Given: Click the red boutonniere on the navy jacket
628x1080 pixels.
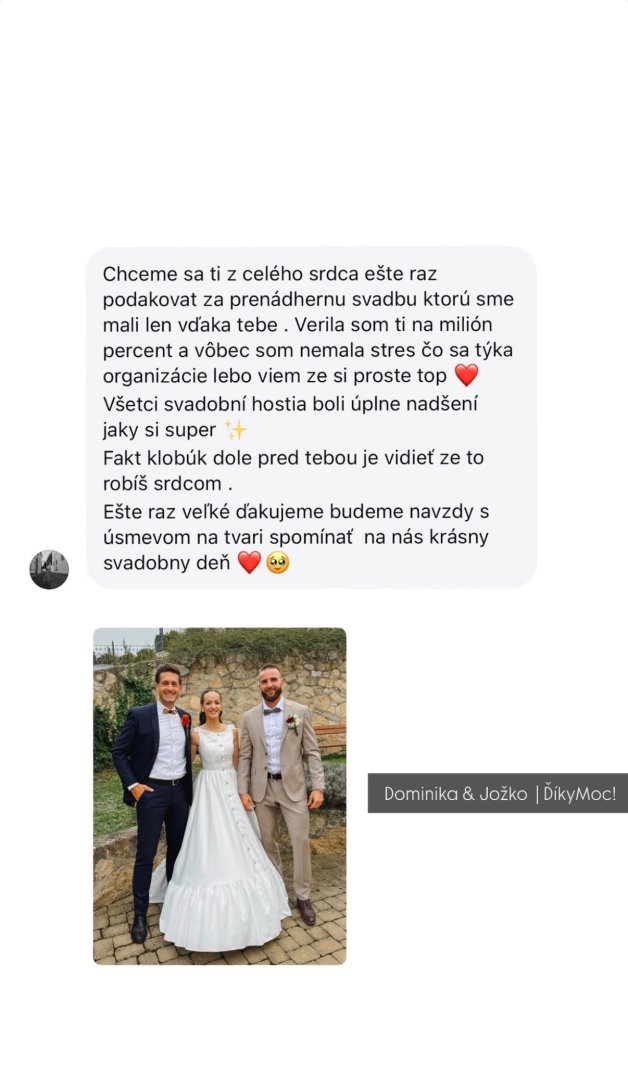Looking at the screenshot, I should pos(185,719).
